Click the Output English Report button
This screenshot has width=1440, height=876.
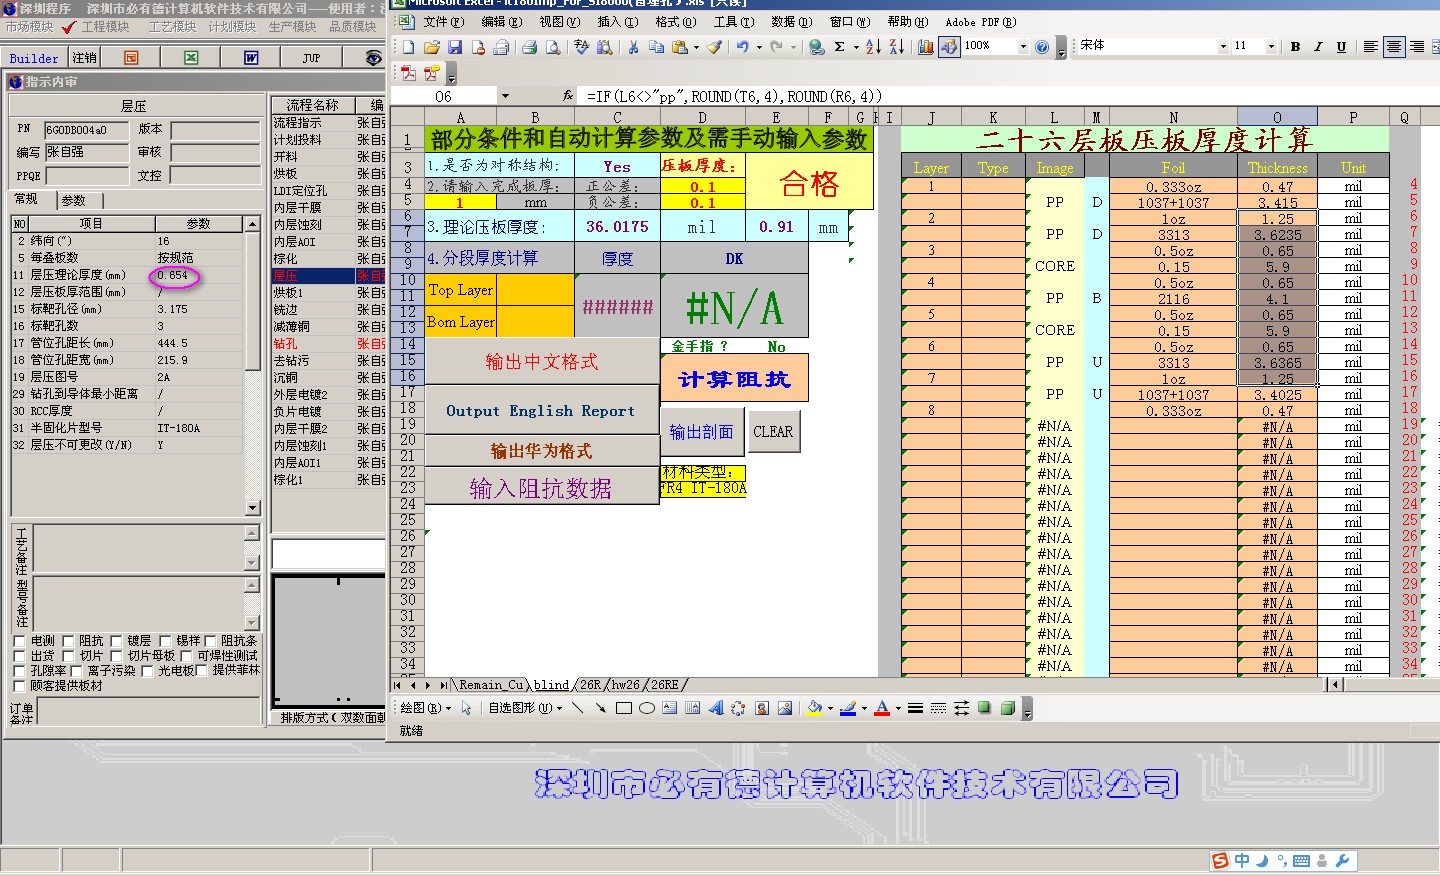(x=541, y=410)
